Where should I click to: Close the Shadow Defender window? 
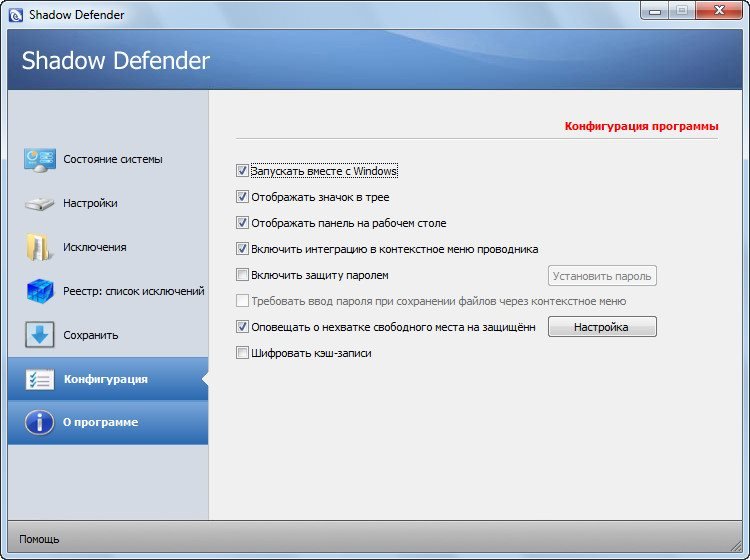point(719,11)
